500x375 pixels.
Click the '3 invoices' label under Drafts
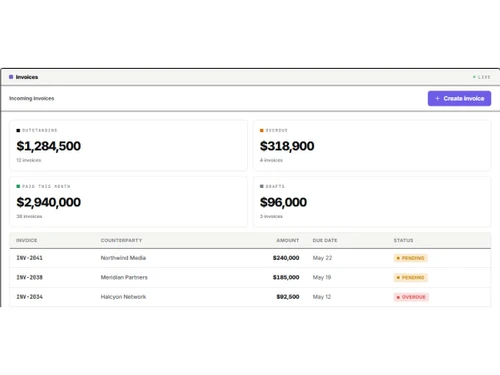click(271, 216)
